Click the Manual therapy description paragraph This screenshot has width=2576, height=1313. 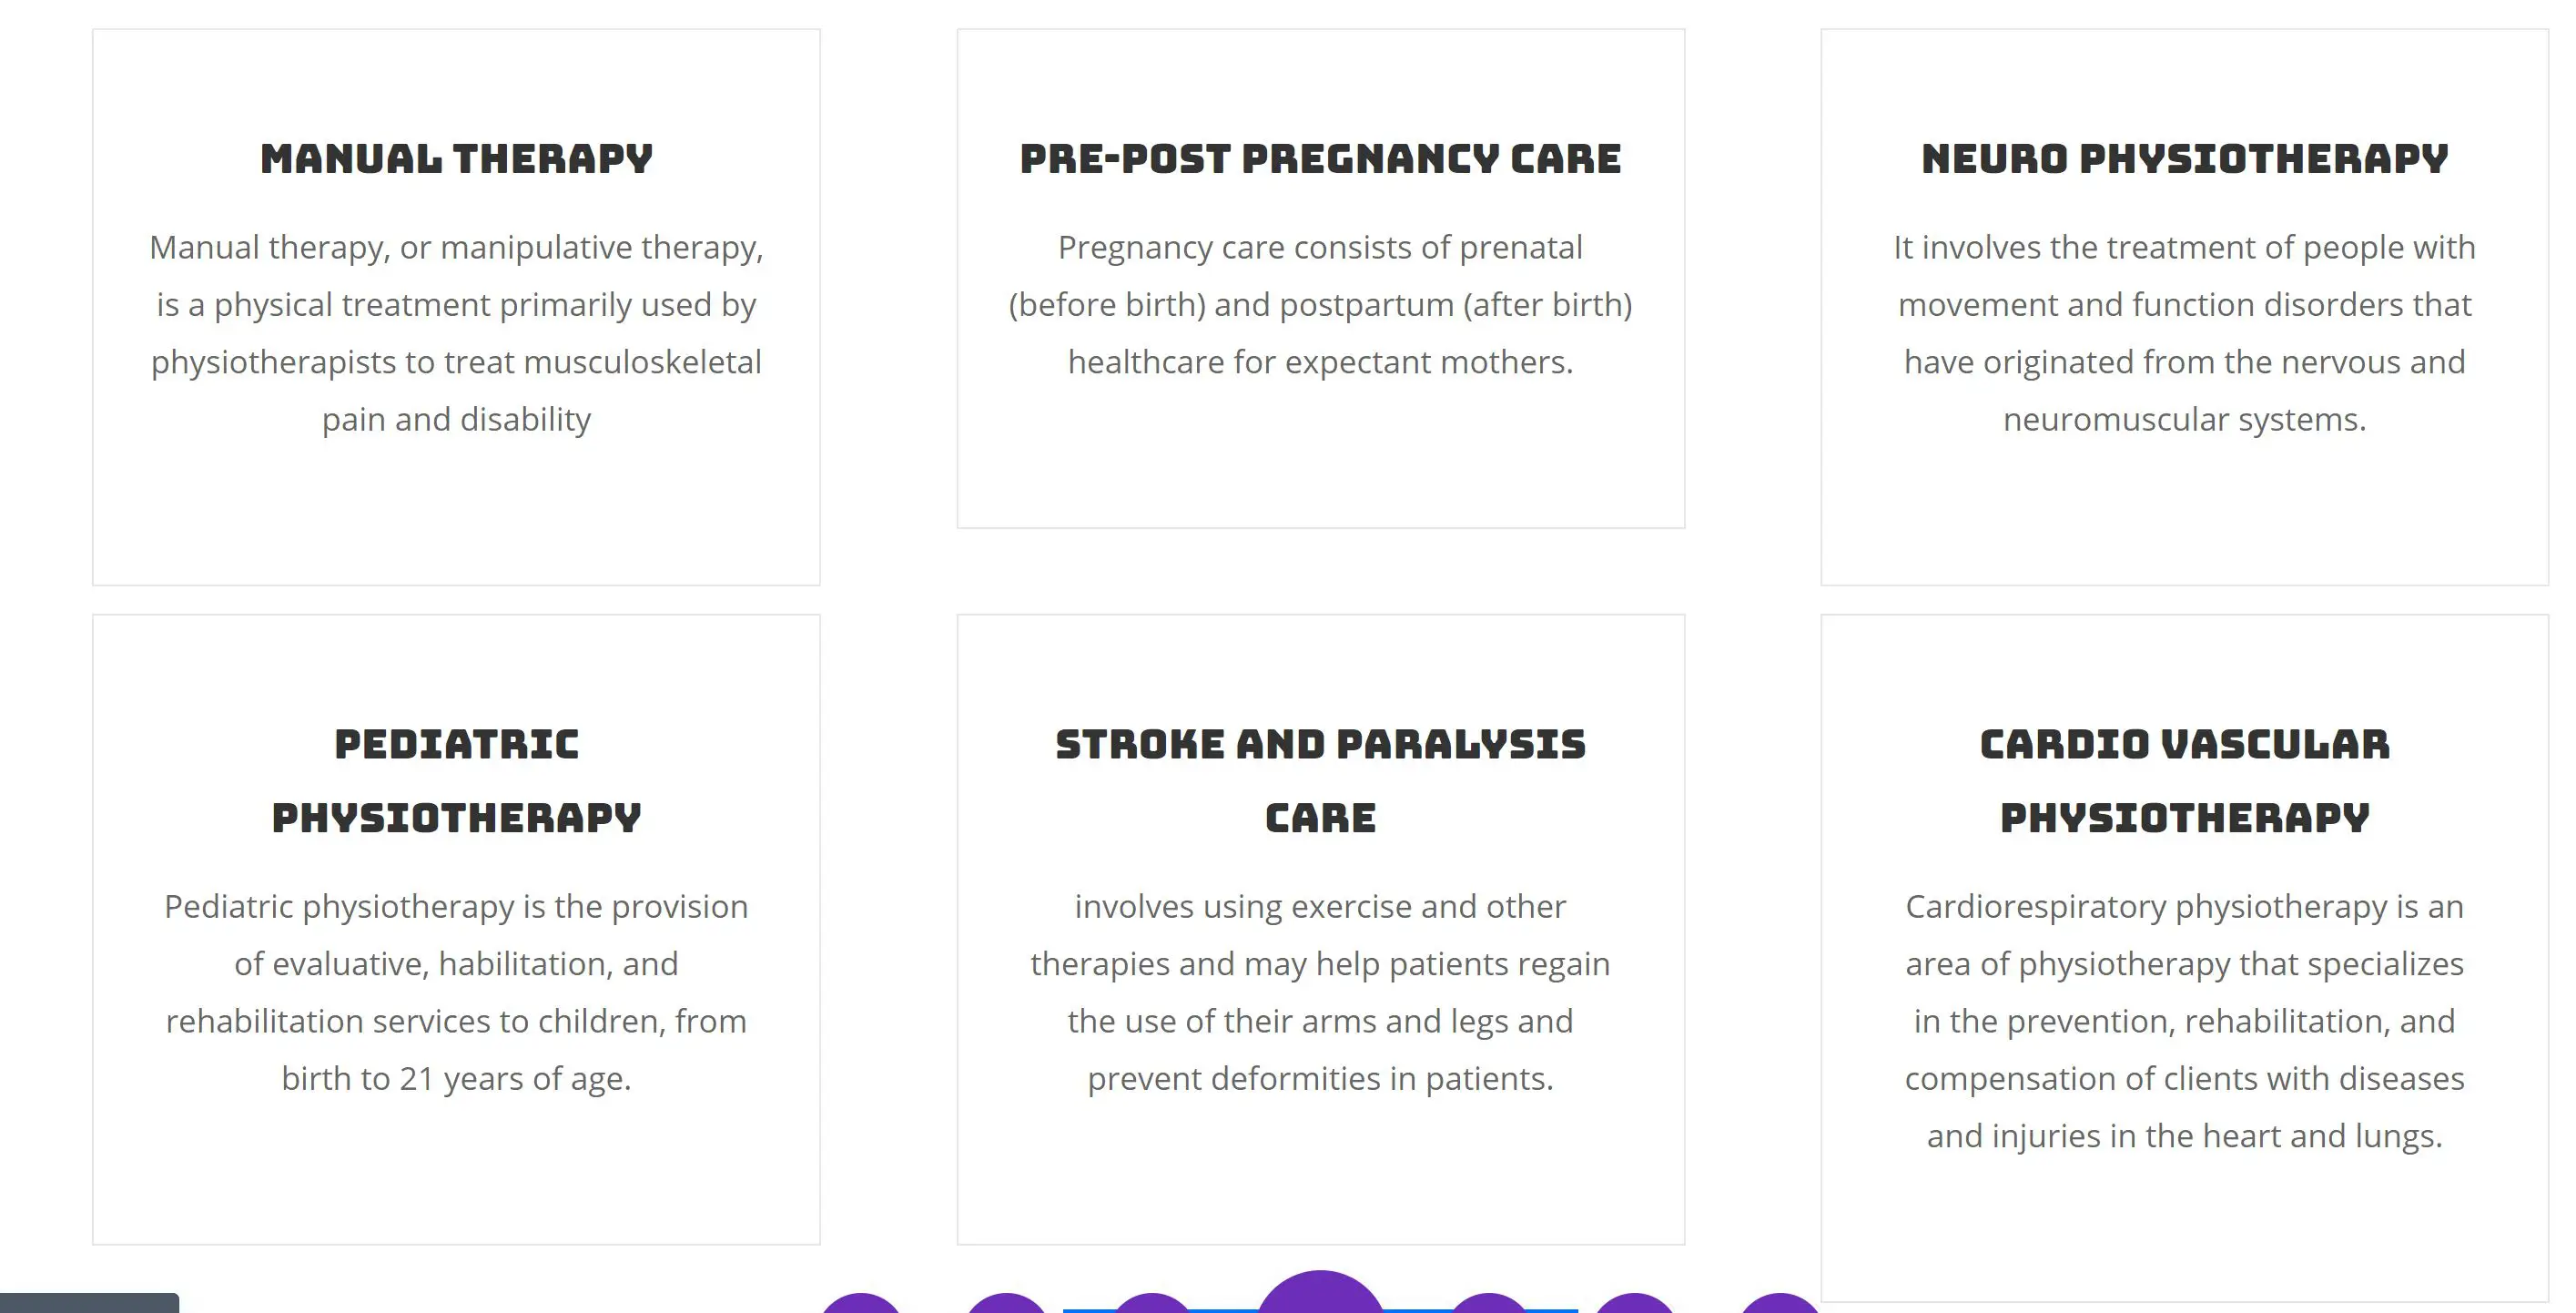456,333
